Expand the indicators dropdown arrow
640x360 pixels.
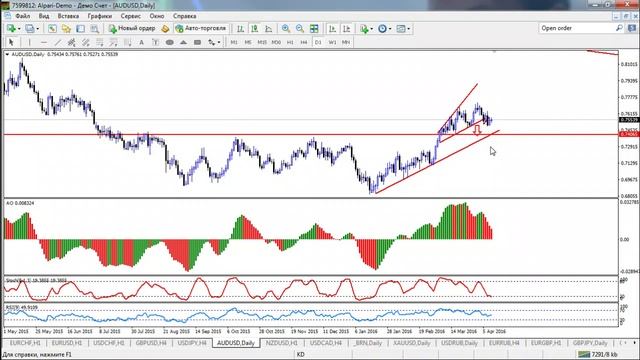pyautogui.click(x=371, y=29)
